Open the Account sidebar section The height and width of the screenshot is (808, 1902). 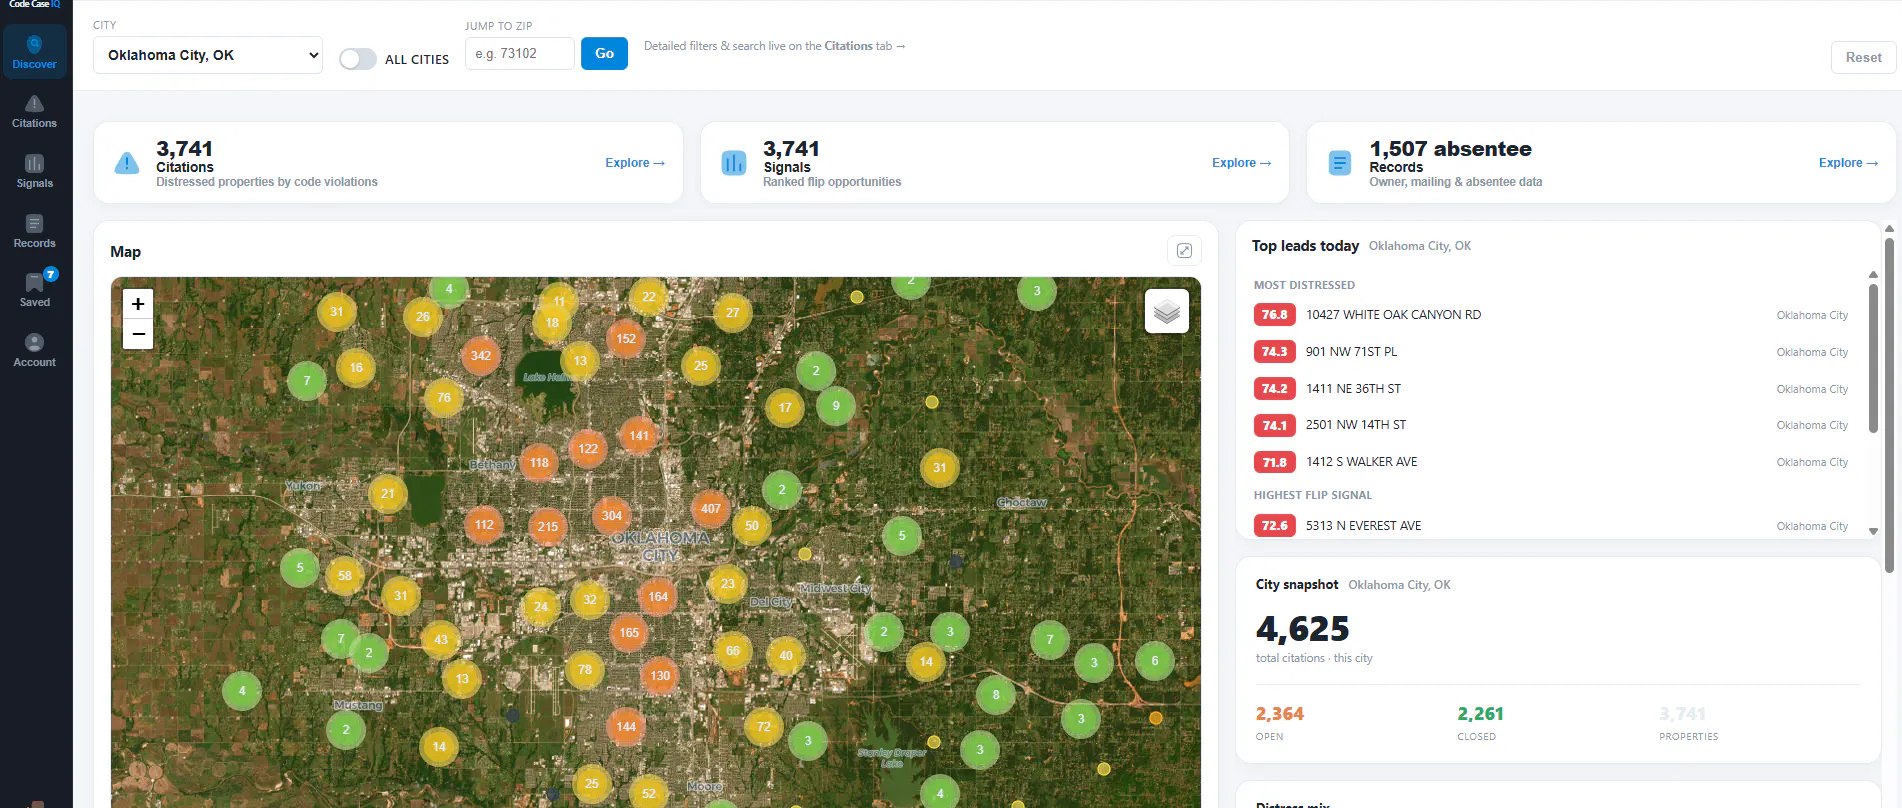[x=35, y=350]
